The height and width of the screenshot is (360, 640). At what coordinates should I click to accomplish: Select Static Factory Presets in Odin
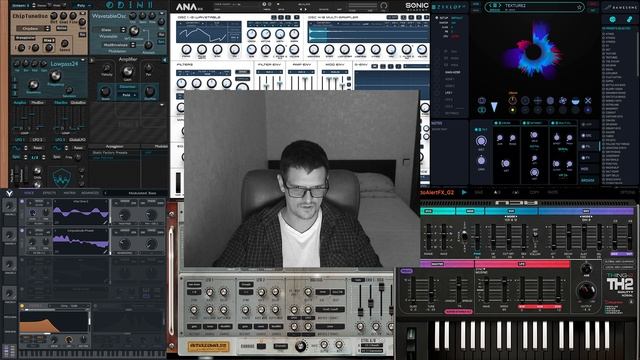pos(110,153)
